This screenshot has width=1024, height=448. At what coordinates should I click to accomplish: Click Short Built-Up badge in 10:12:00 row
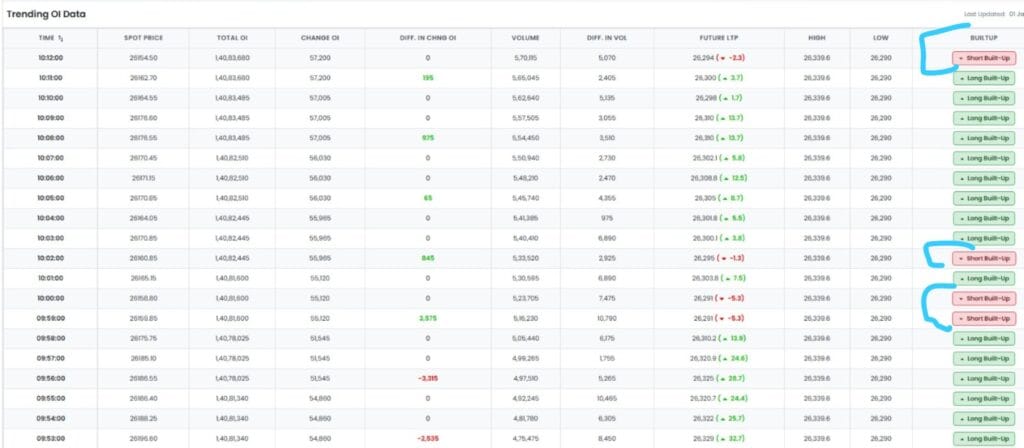(983, 58)
